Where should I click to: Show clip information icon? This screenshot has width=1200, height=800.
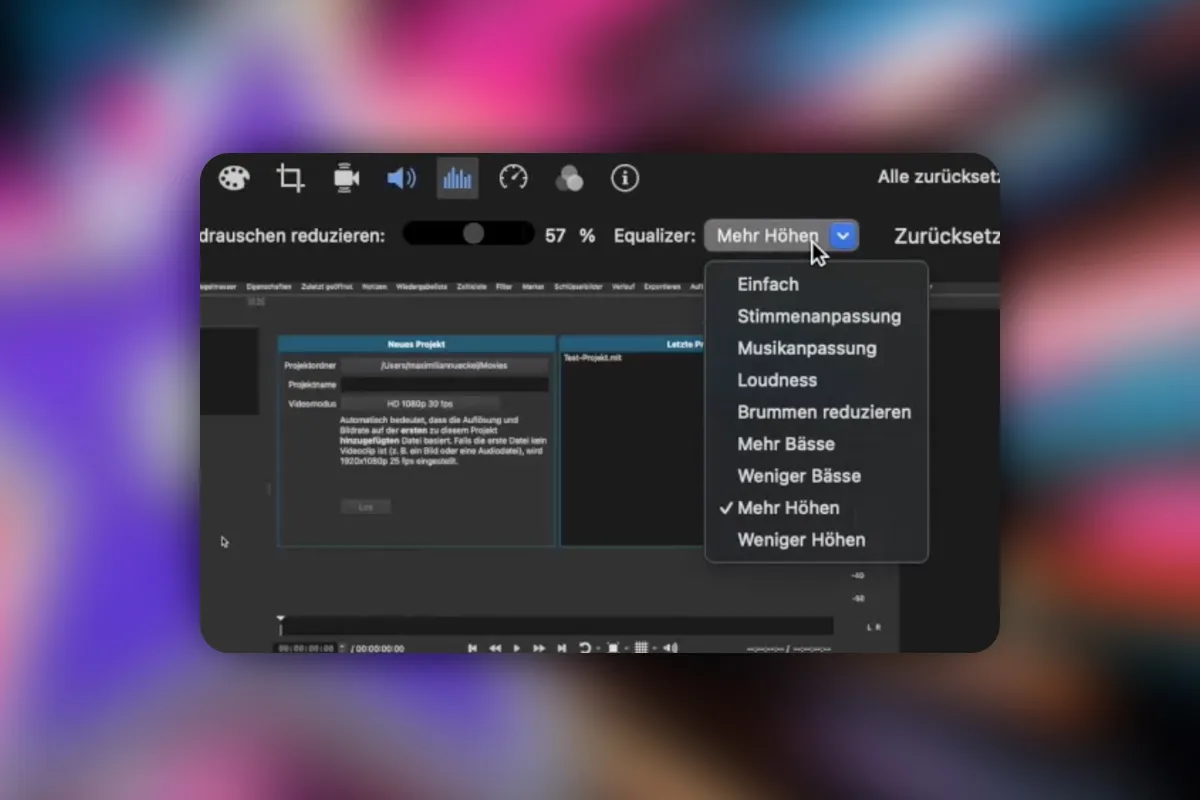tap(625, 178)
